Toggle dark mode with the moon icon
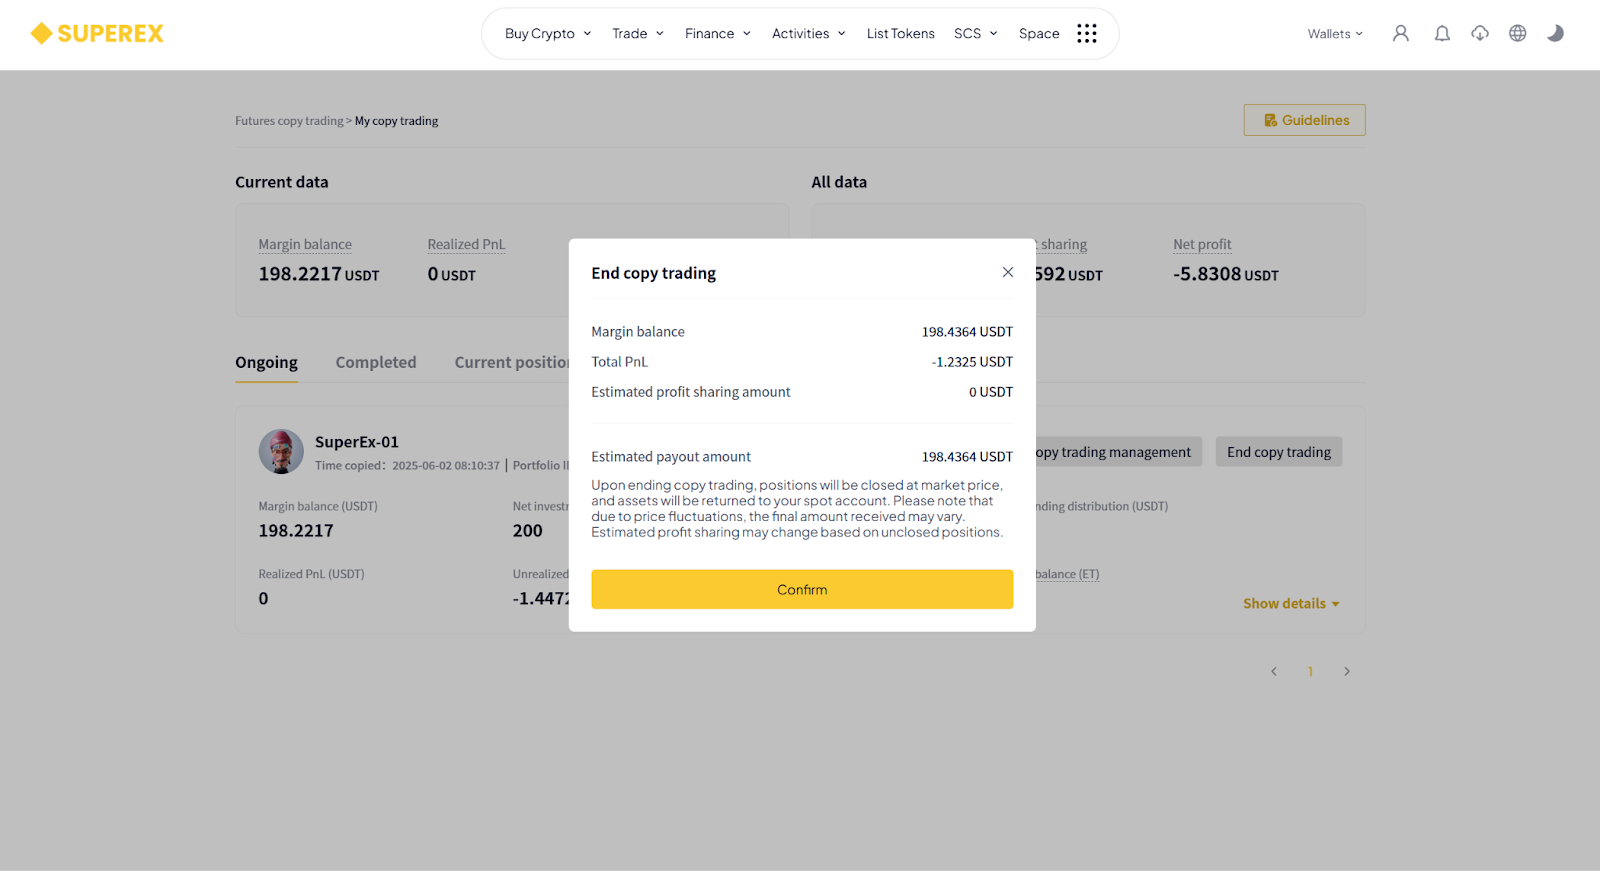The height and width of the screenshot is (871, 1600). [x=1555, y=34]
